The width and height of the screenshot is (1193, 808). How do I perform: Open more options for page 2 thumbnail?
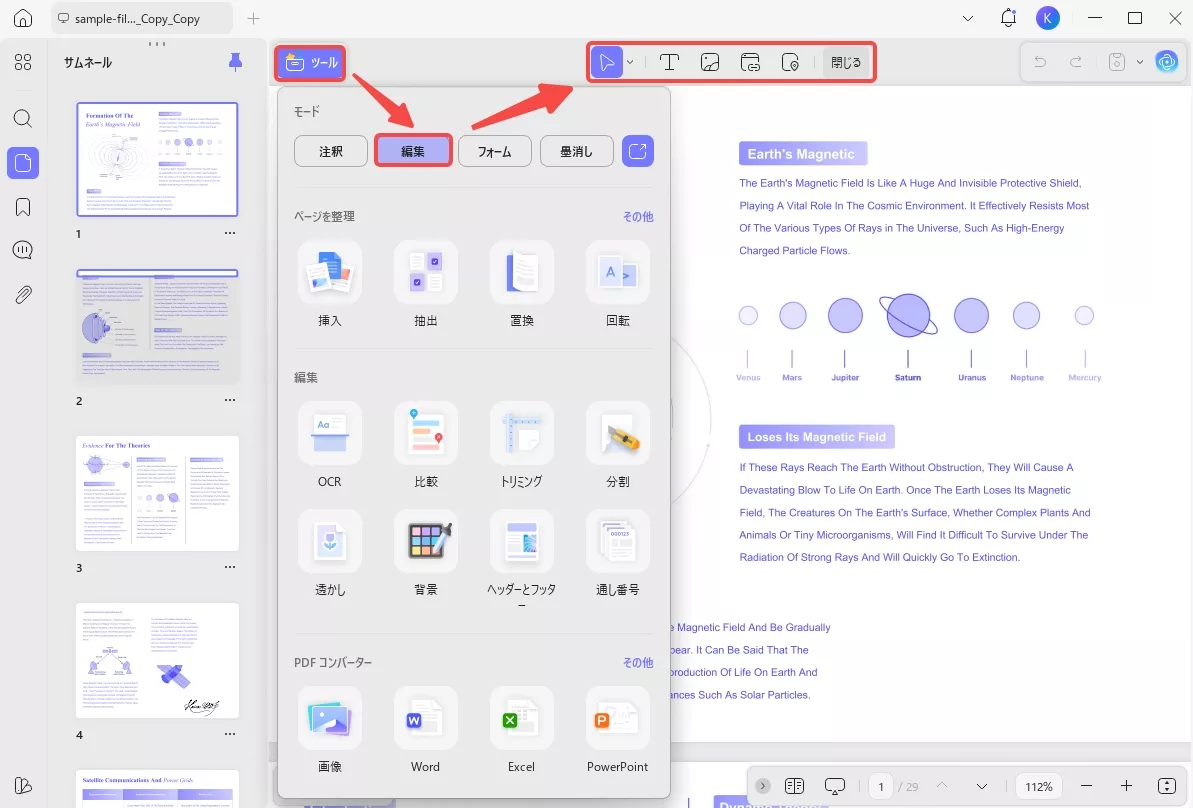point(230,400)
